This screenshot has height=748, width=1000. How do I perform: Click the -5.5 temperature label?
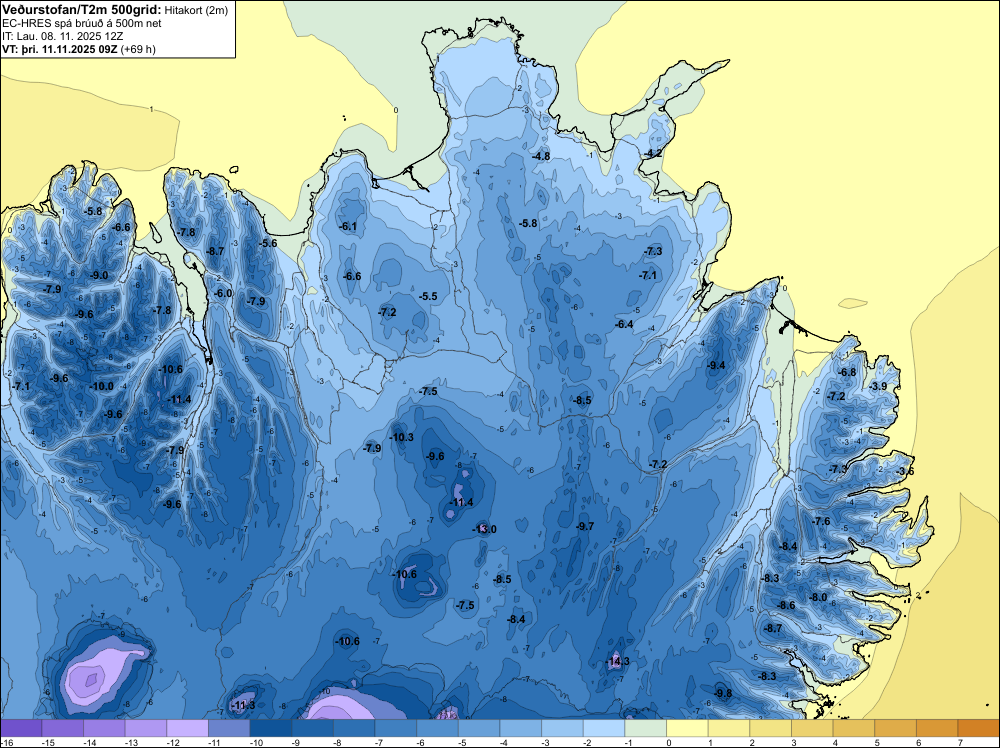click(x=428, y=297)
